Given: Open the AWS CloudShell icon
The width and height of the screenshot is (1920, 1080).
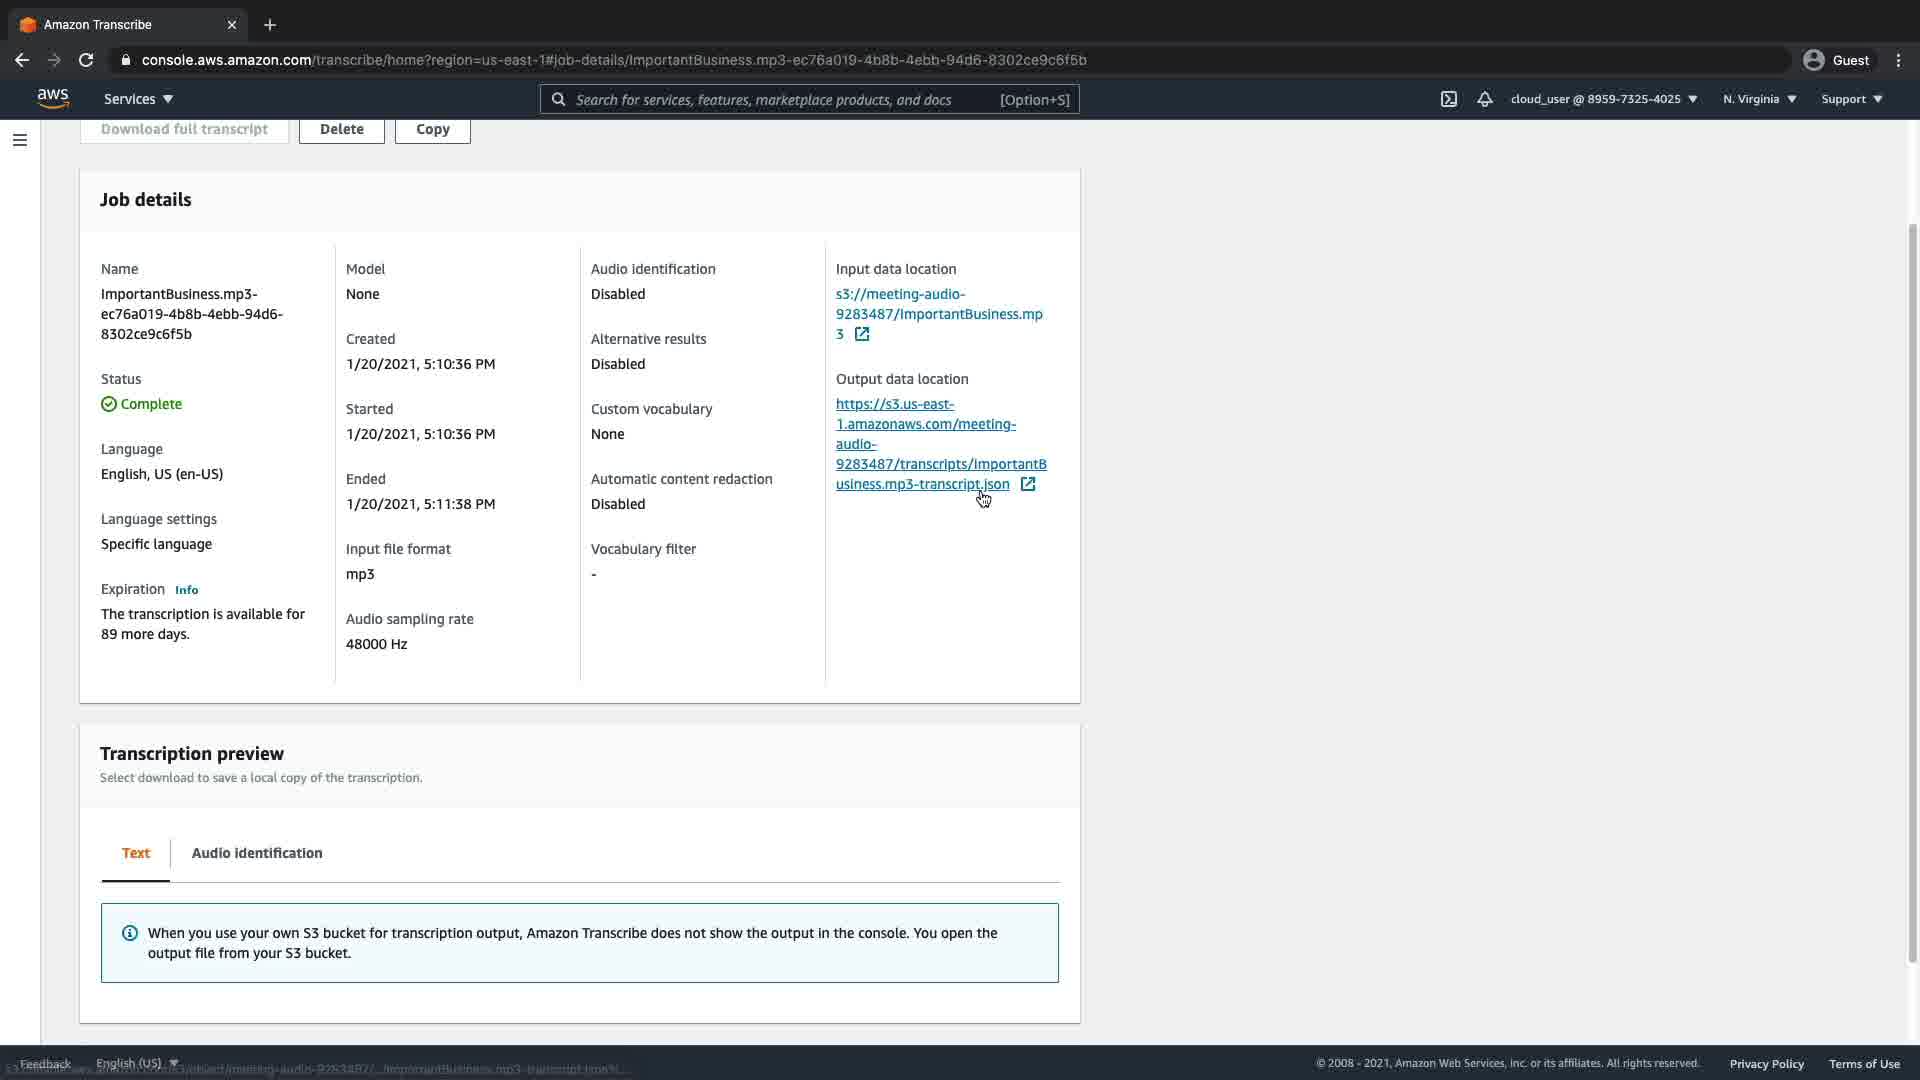Looking at the screenshot, I should (1448, 99).
